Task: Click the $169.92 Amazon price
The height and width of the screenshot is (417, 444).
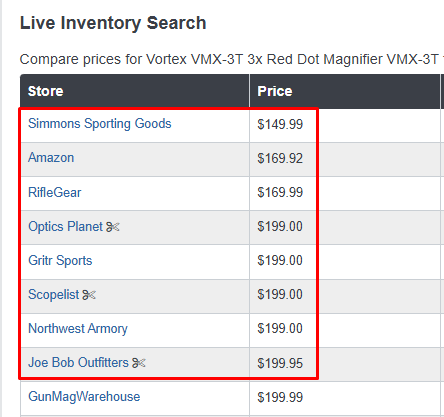Action: [280, 158]
